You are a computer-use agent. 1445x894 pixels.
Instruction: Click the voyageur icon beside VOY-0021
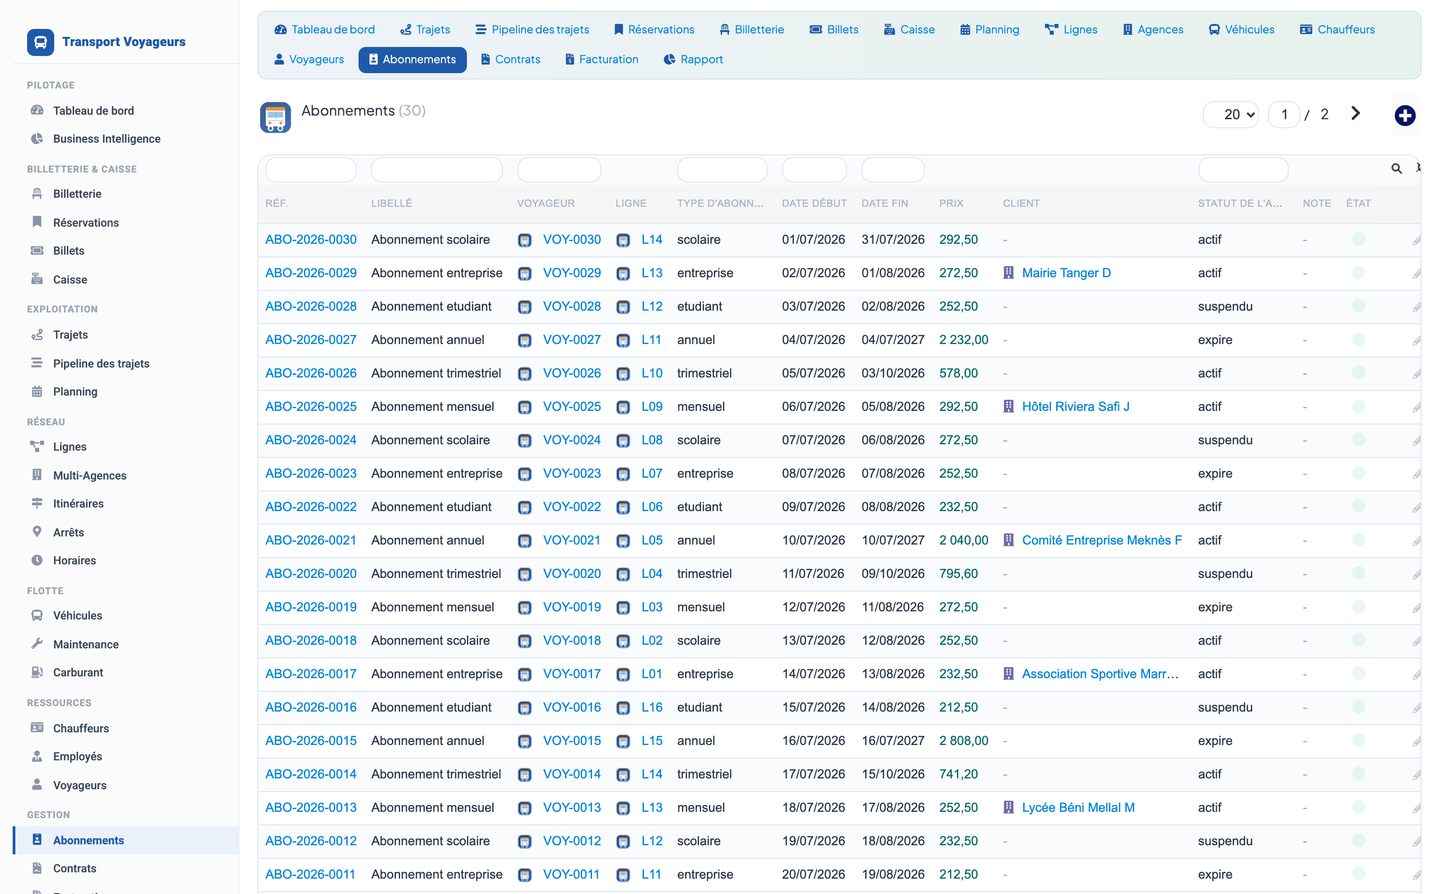(x=525, y=541)
